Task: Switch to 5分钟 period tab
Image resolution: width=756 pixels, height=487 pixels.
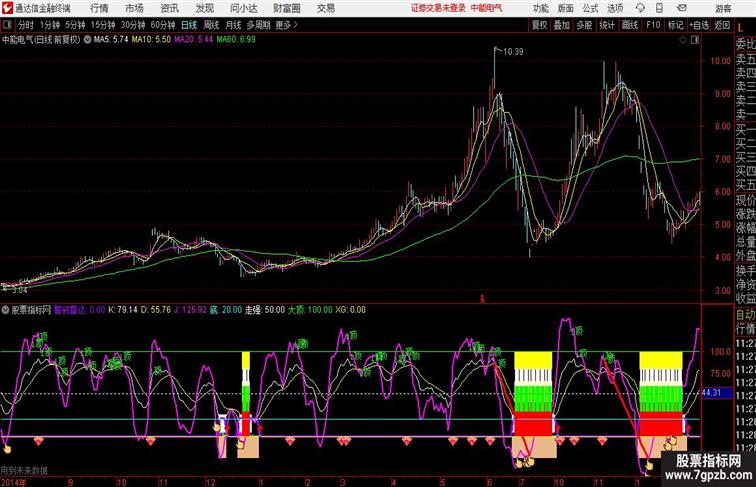Action: point(75,25)
